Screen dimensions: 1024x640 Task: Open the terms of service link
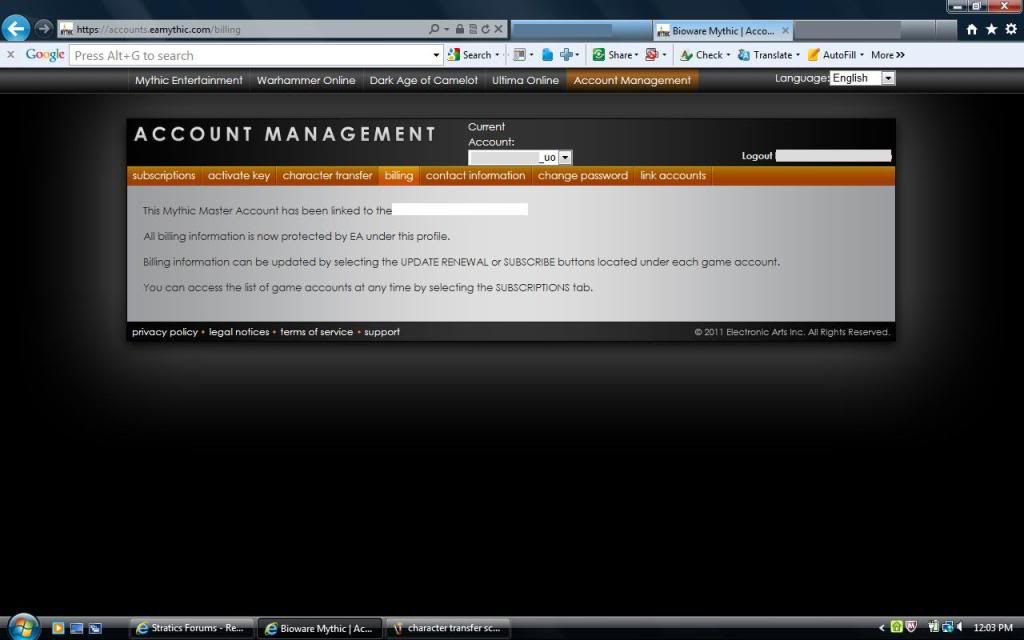[x=317, y=332]
